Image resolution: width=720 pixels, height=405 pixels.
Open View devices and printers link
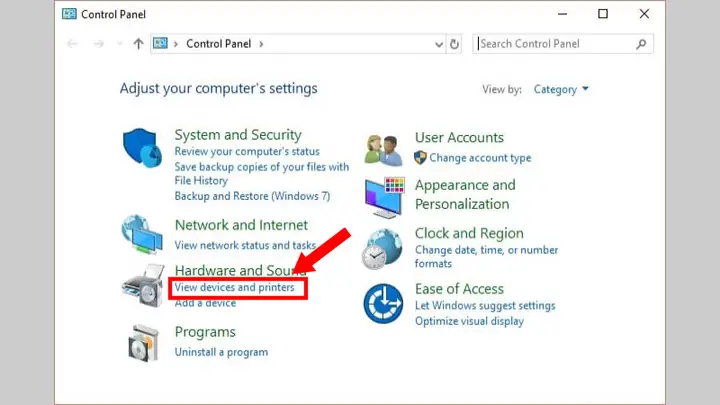[x=234, y=287]
